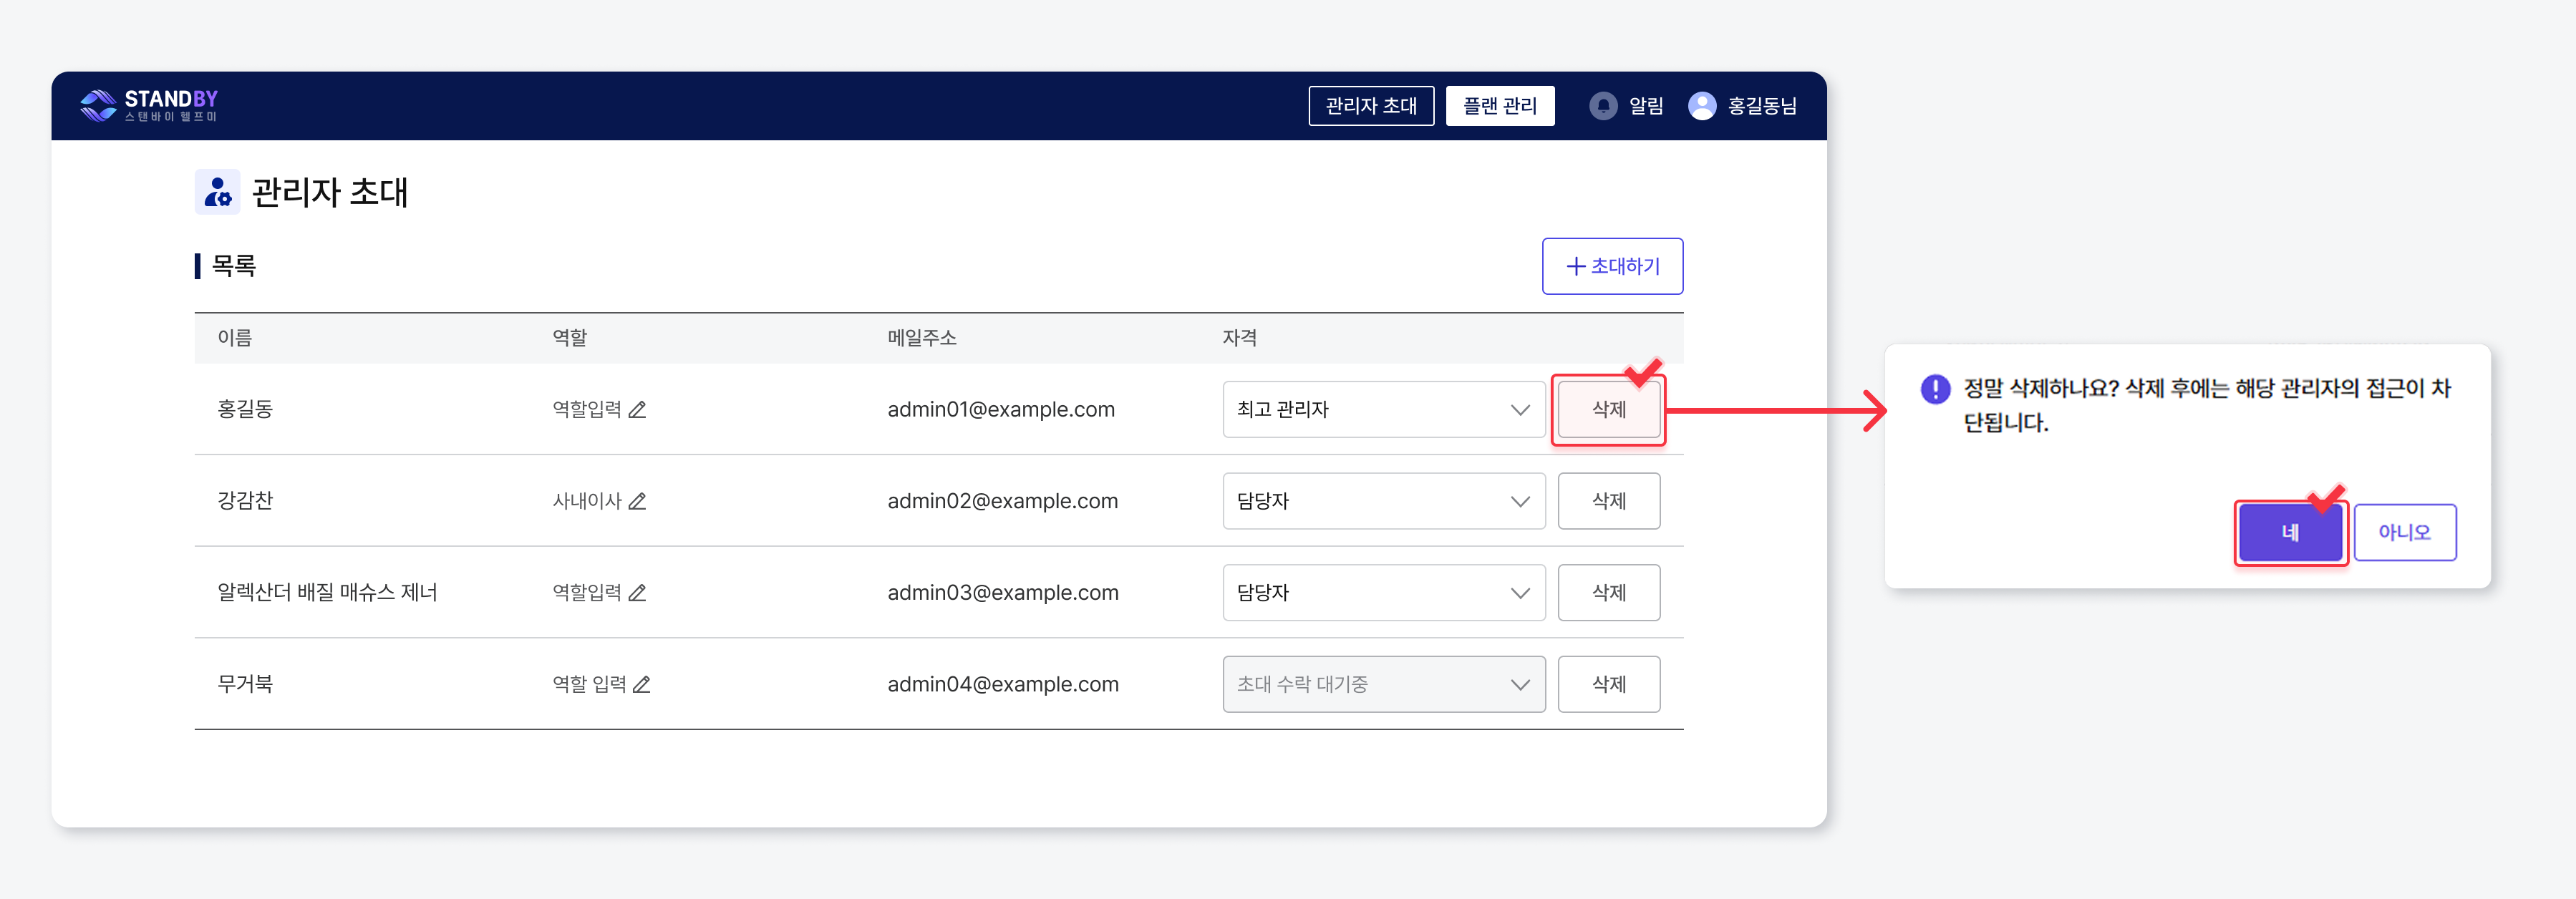Delete the 무거북 admin row
This screenshot has height=899, width=2576.
point(1608,685)
